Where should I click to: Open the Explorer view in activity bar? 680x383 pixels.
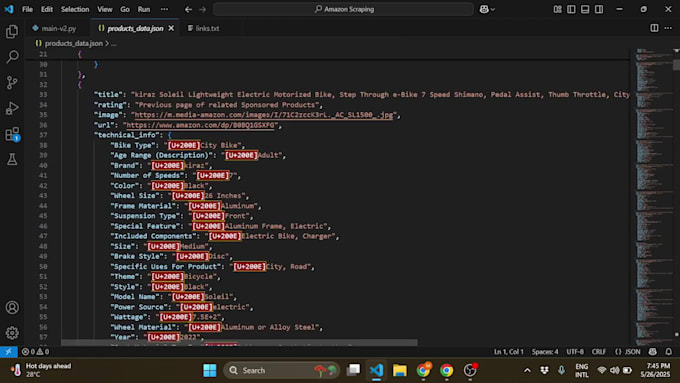coord(12,31)
